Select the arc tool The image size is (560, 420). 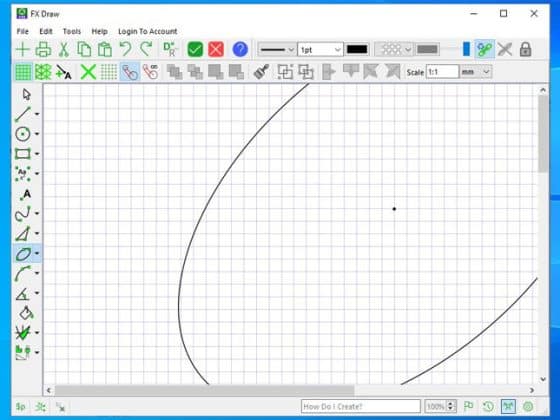tap(23, 274)
